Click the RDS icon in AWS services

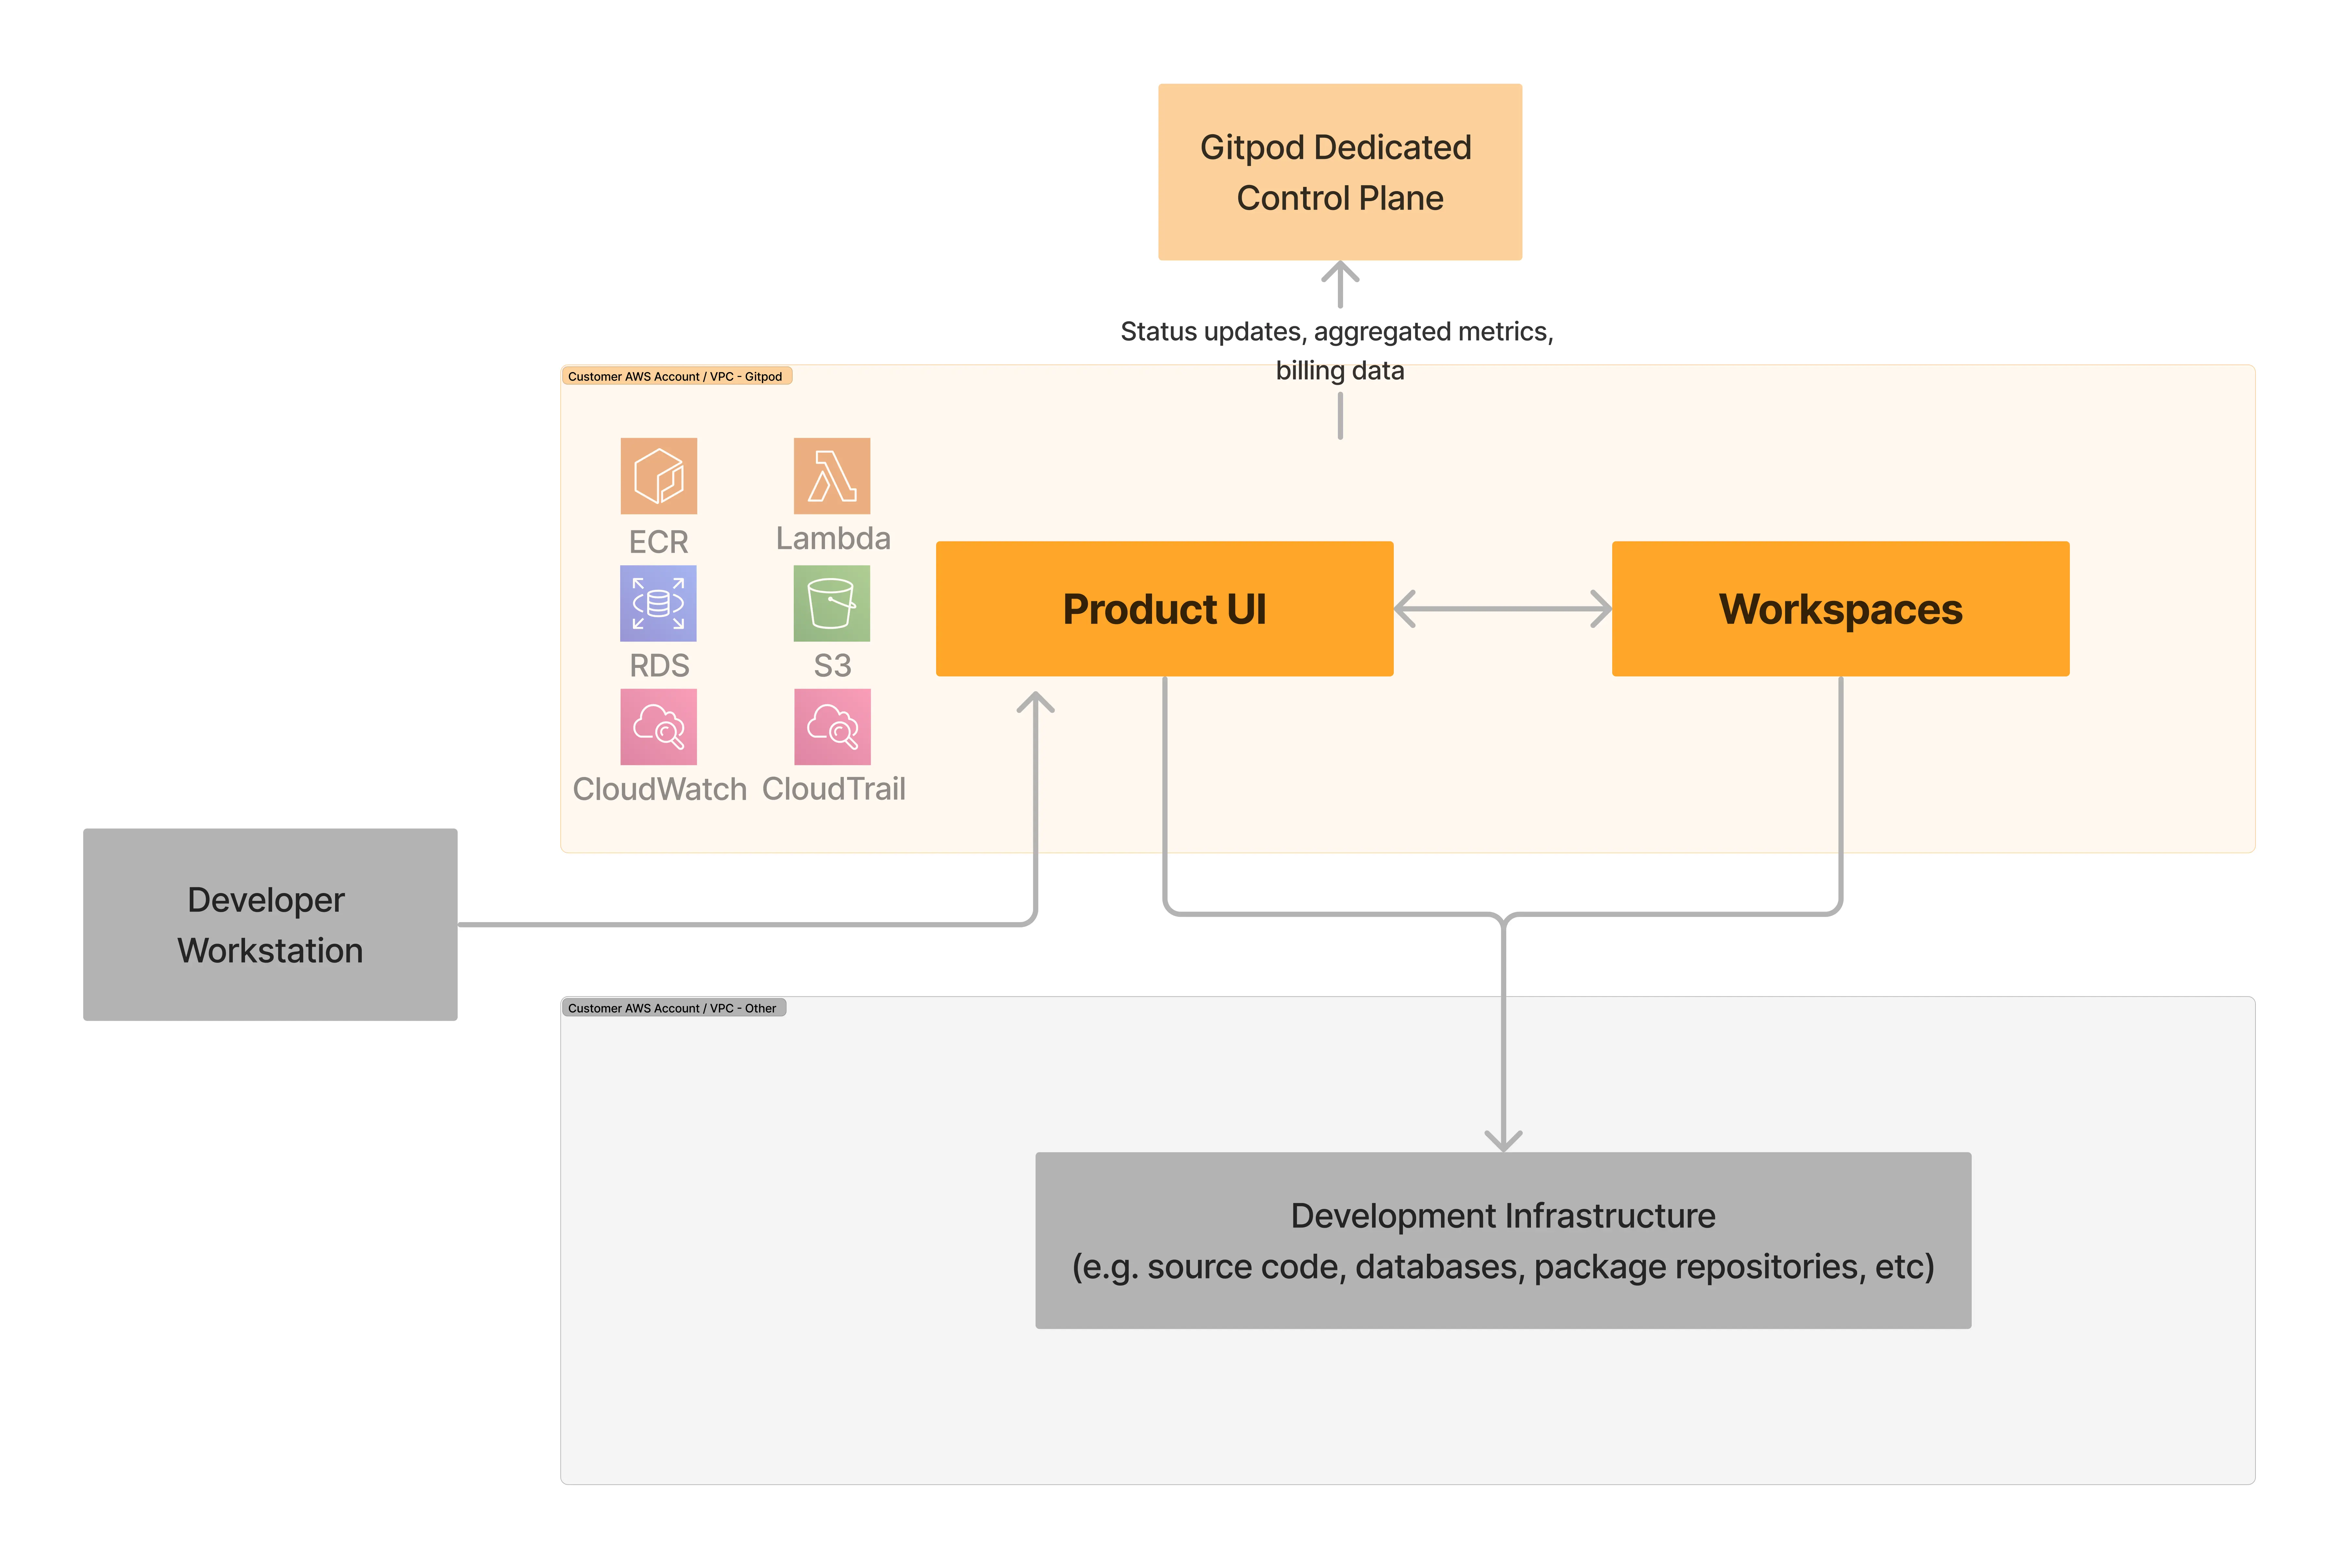pos(658,627)
